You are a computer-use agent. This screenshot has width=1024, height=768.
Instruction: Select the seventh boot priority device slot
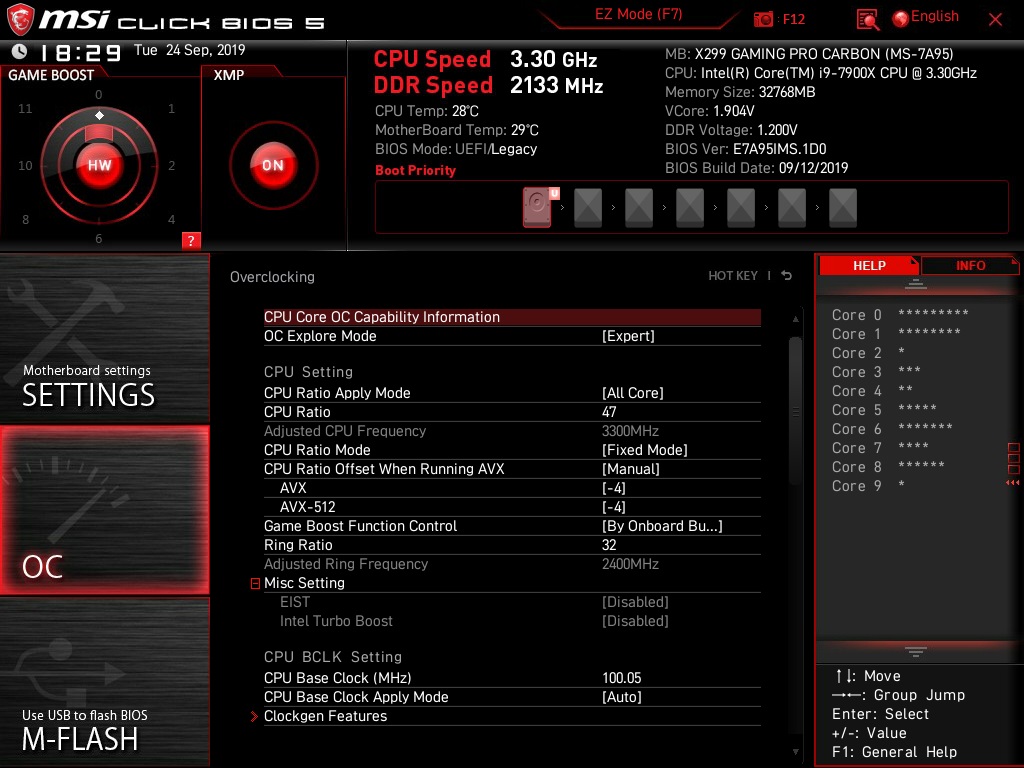(x=842, y=208)
